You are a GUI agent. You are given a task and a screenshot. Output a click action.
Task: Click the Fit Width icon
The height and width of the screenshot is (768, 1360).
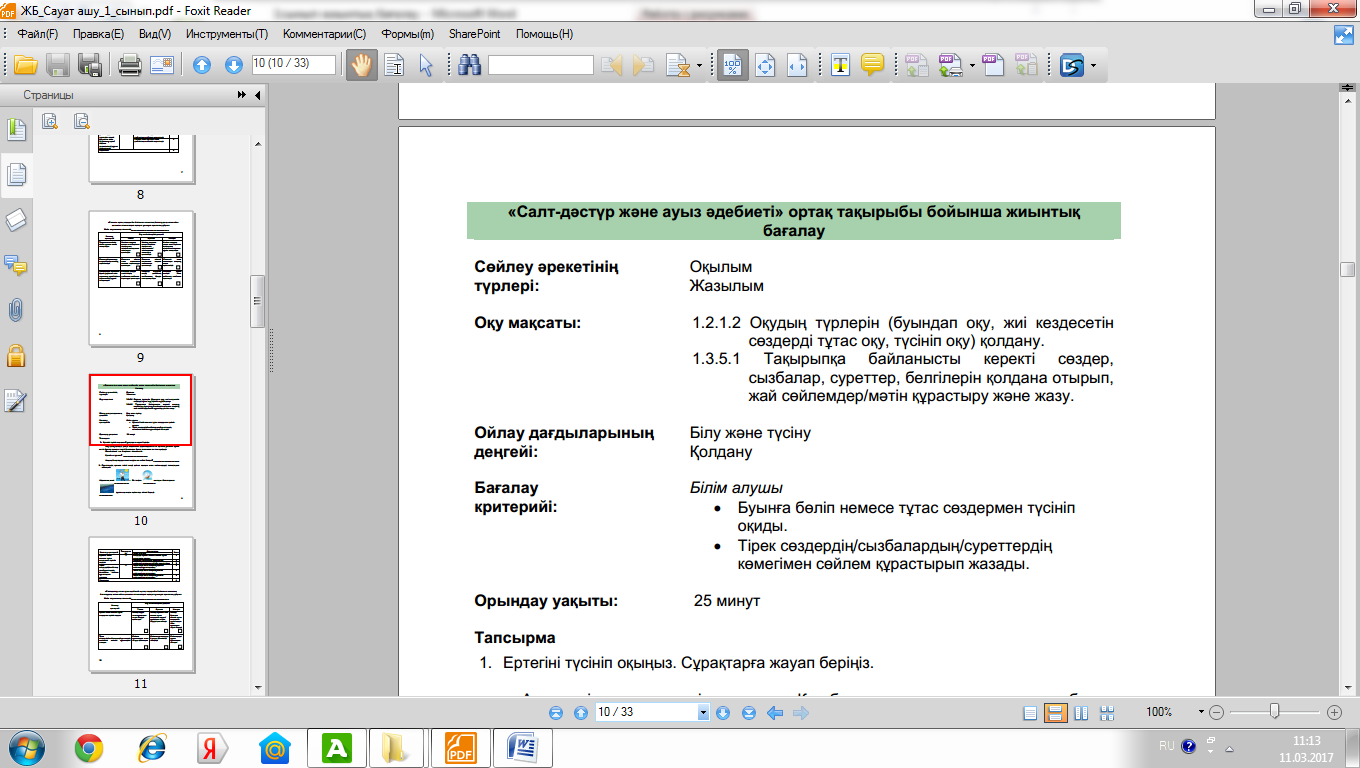(797, 66)
